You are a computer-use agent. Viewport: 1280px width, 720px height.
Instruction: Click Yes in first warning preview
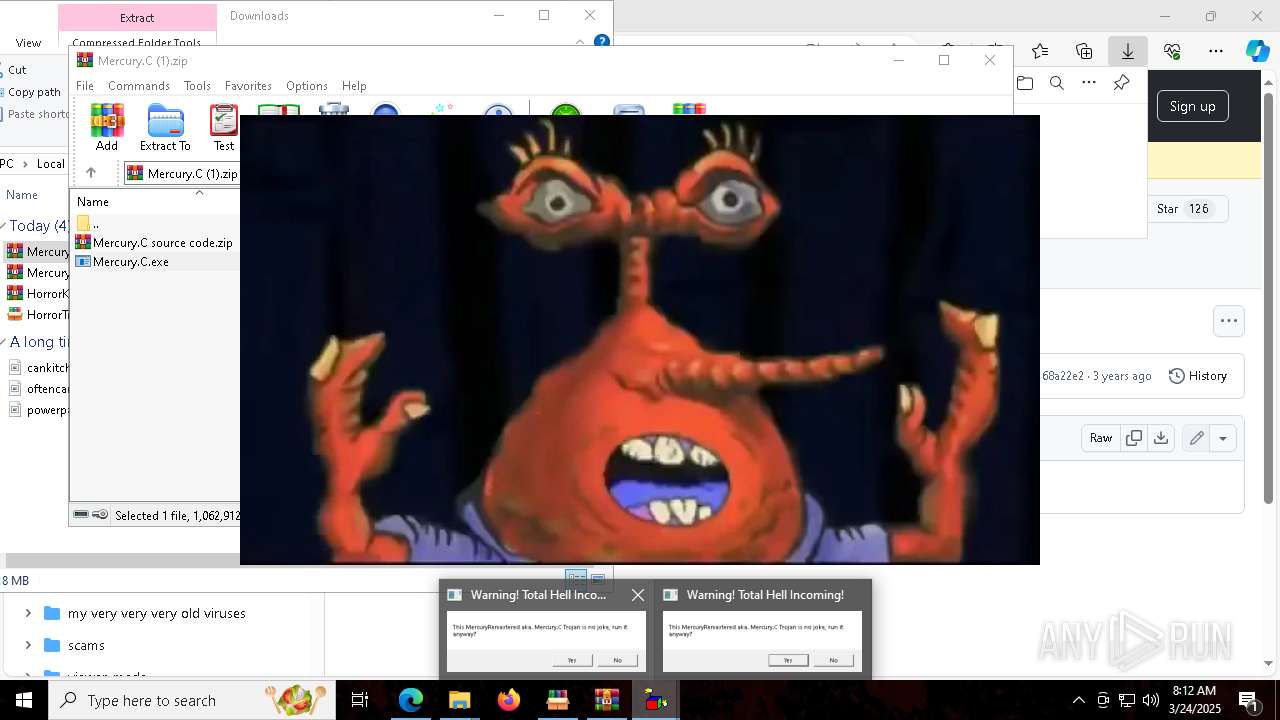tap(572, 660)
